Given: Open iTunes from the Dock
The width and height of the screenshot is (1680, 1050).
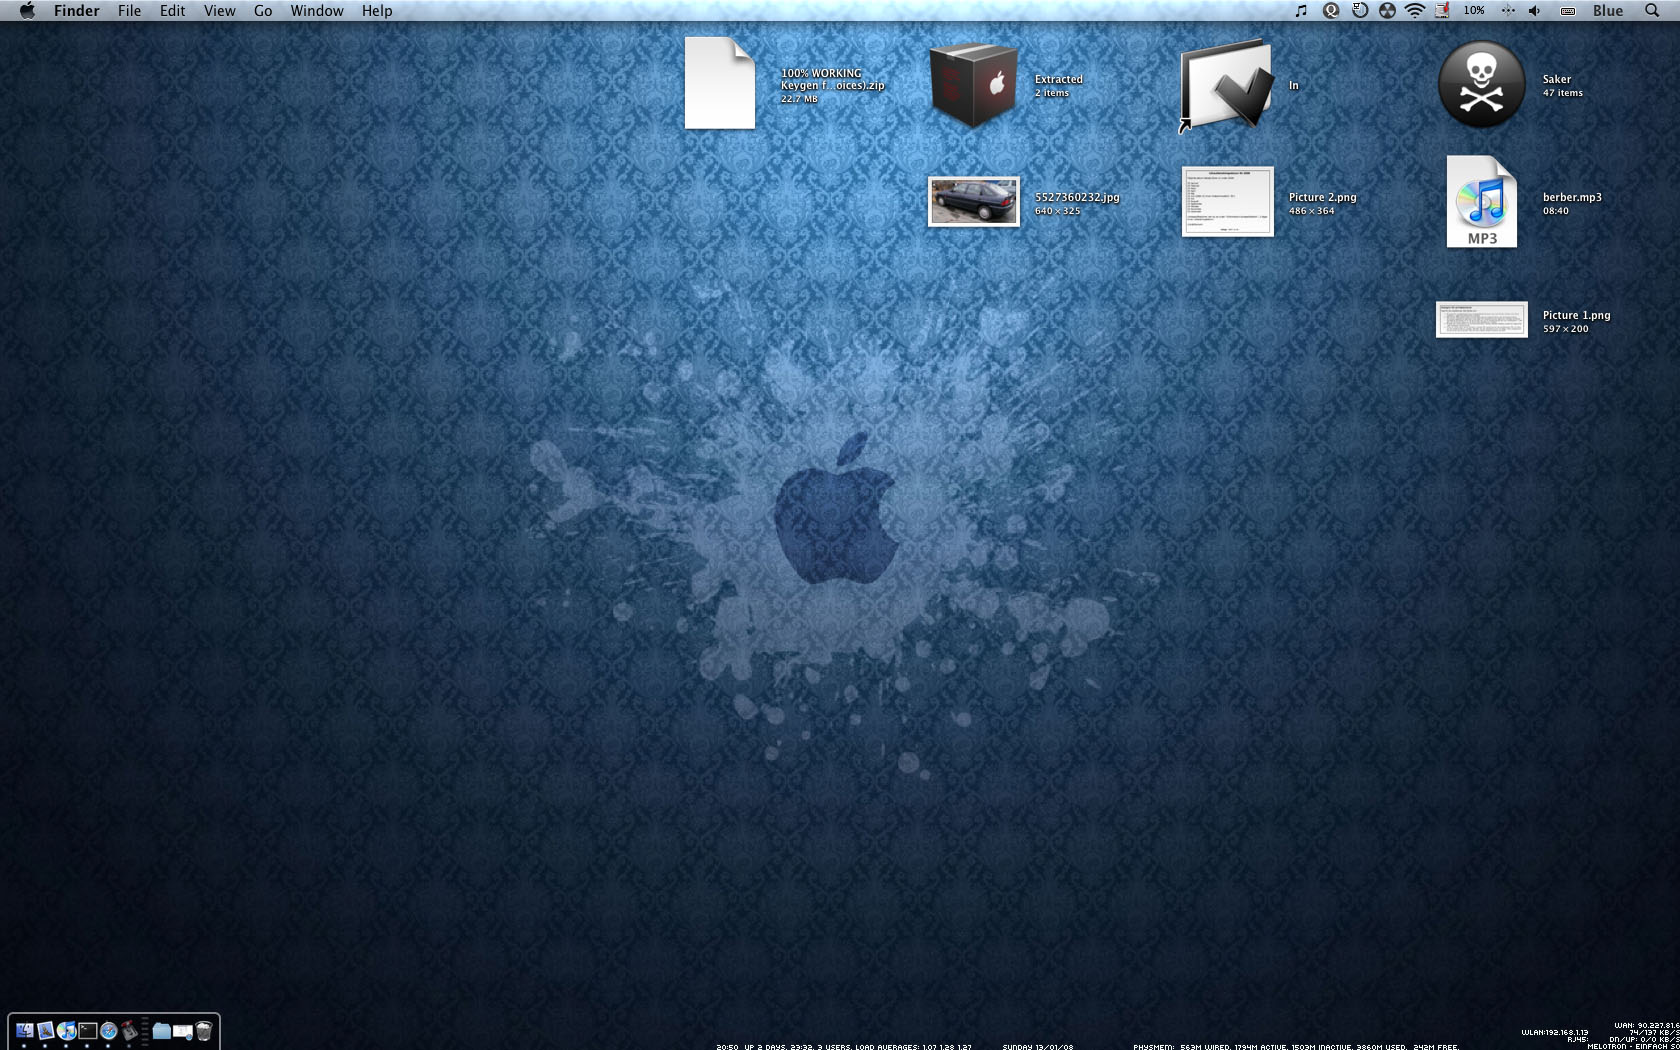Looking at the screenshot, I should (66, 1030).
